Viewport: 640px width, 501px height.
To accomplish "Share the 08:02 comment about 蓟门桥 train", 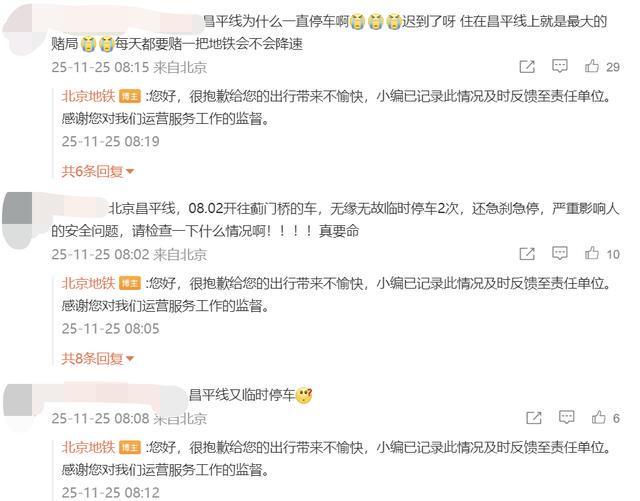I will (x=527, y=254).
